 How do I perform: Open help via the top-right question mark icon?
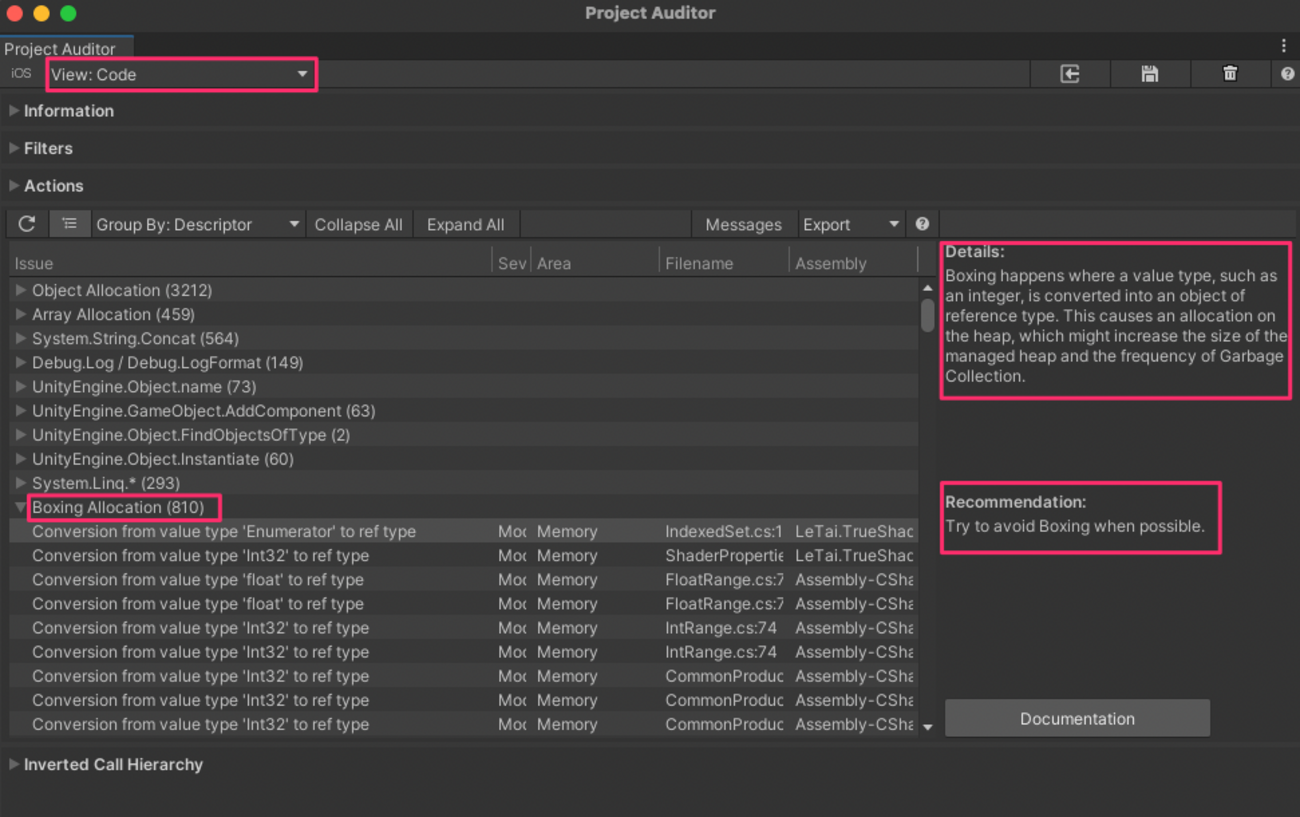(1287, 74)
